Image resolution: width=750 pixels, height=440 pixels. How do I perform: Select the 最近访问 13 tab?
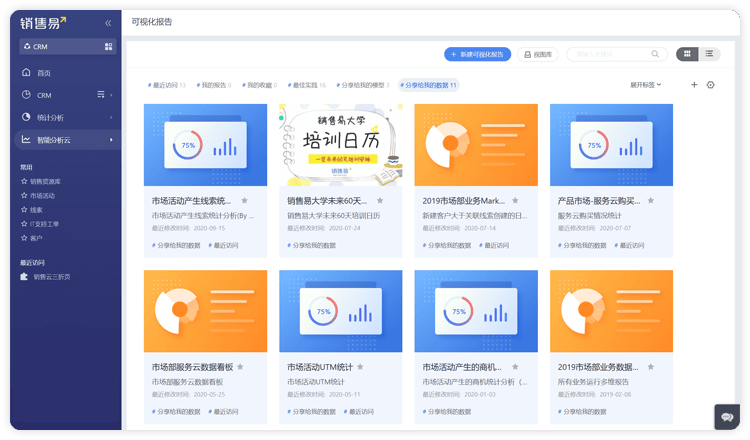click(x=166, y=85)
